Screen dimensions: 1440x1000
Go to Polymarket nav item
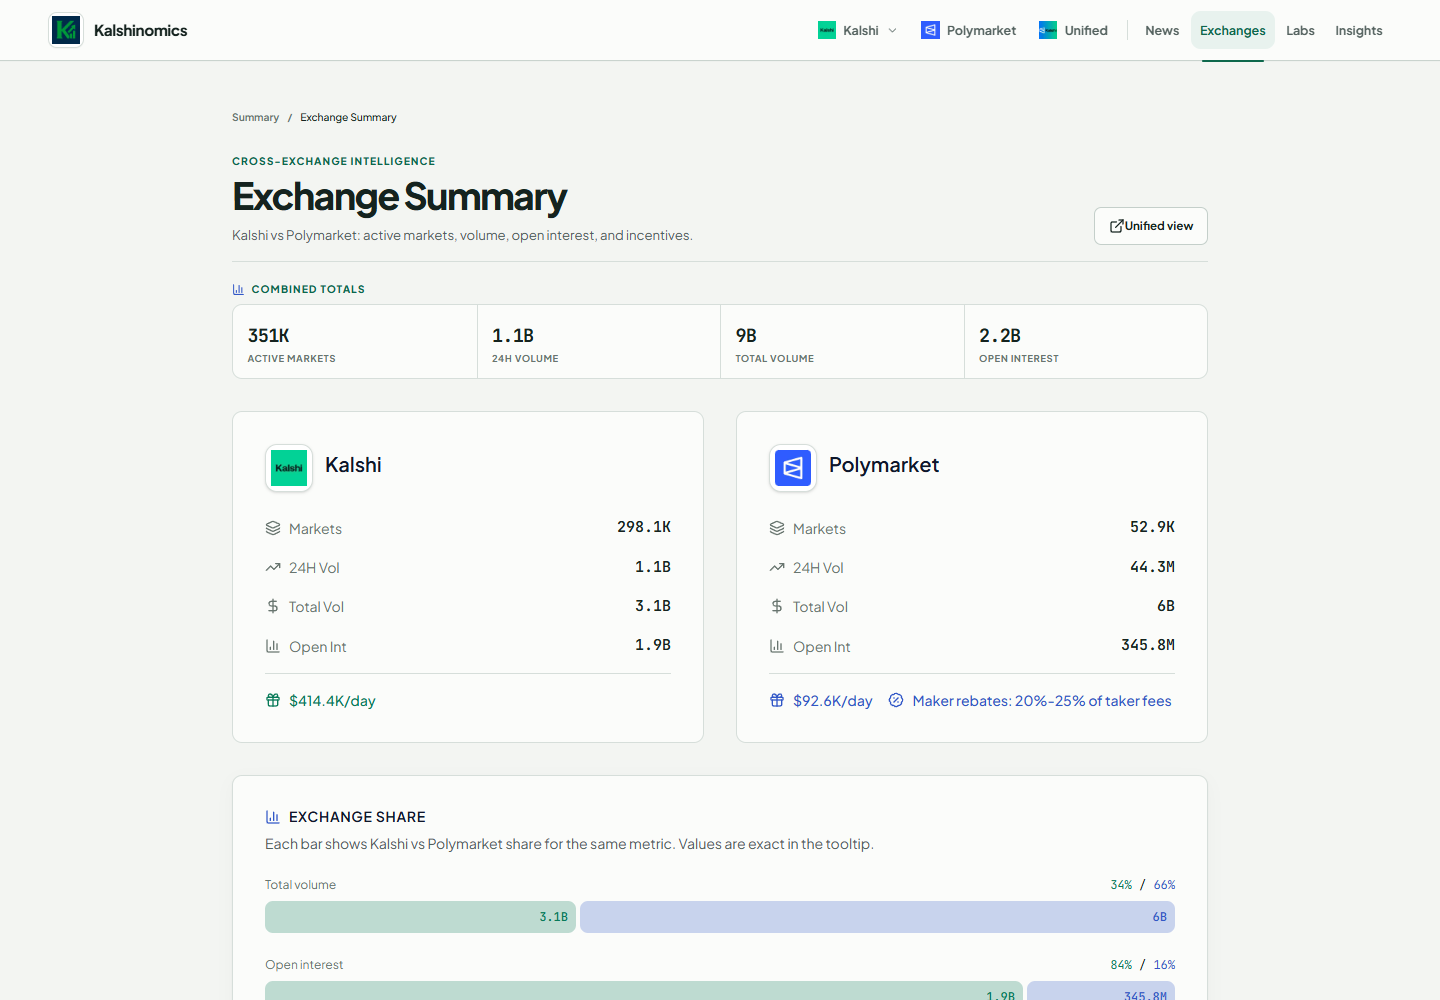(x=968, y=30)
